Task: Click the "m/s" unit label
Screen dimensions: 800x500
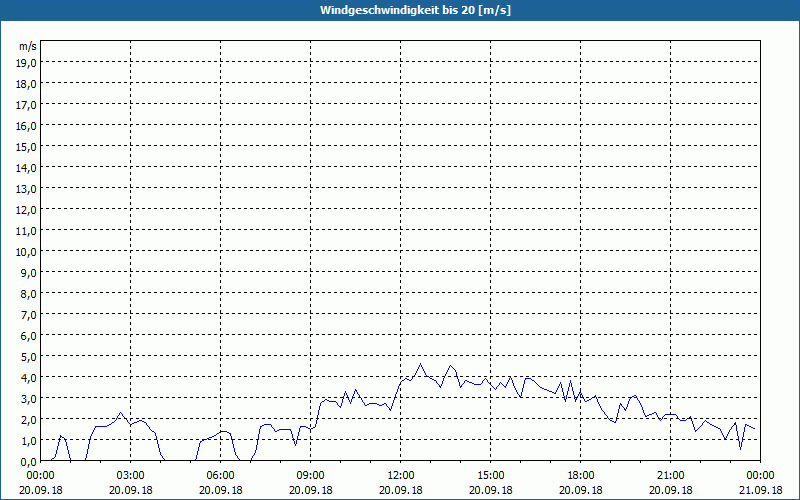Action: tap(28, 46)
